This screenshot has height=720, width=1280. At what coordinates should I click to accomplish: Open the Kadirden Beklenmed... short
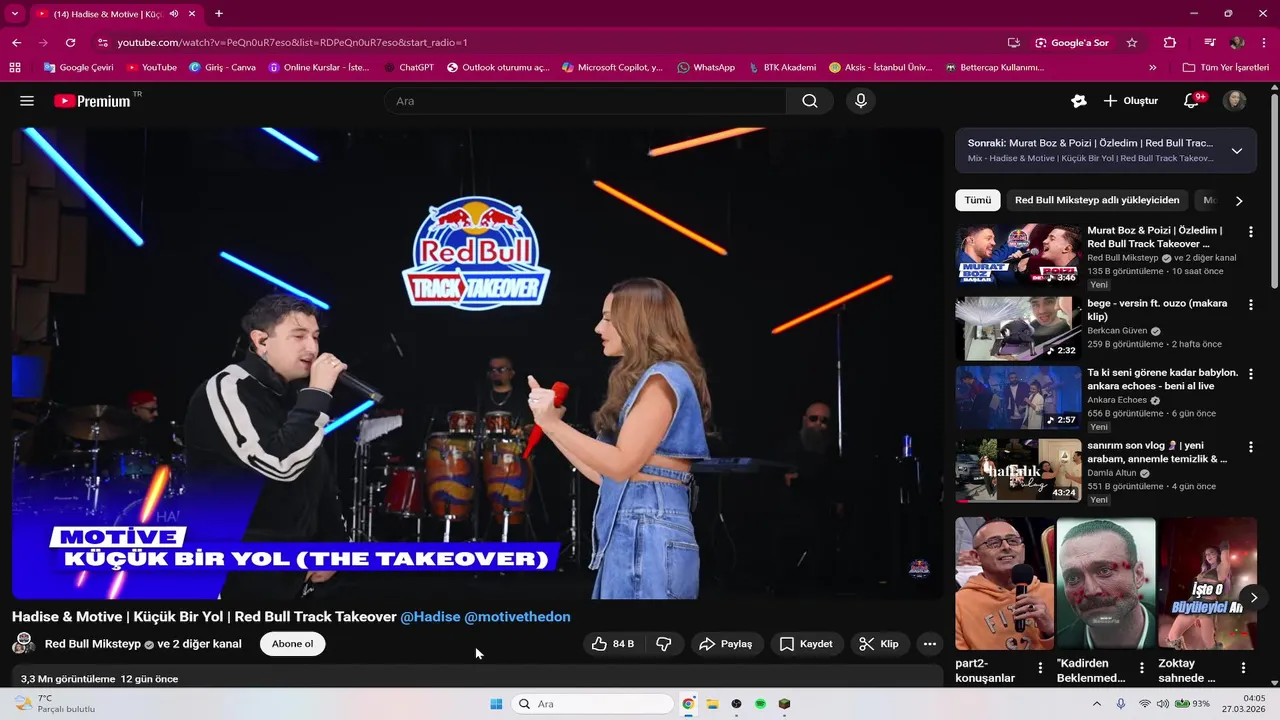point(1106,584)
